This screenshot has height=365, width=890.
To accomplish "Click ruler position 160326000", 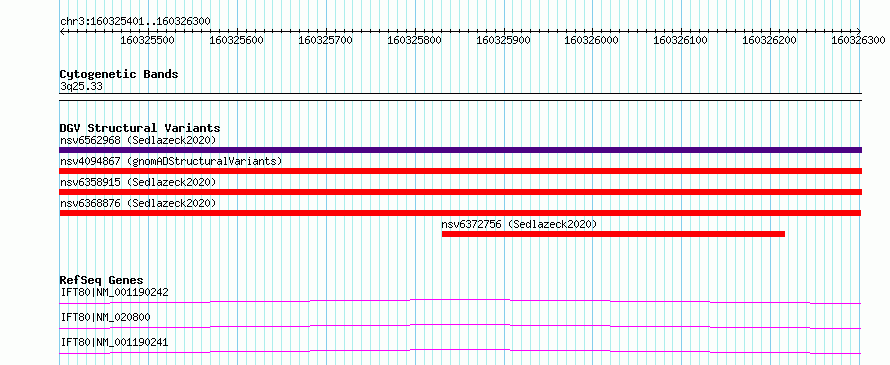I will coord(591,40).
